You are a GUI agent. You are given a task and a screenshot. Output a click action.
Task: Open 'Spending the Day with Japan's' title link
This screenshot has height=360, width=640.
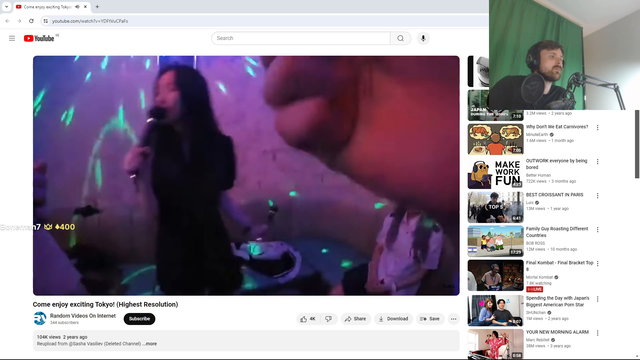pos(558,302)
